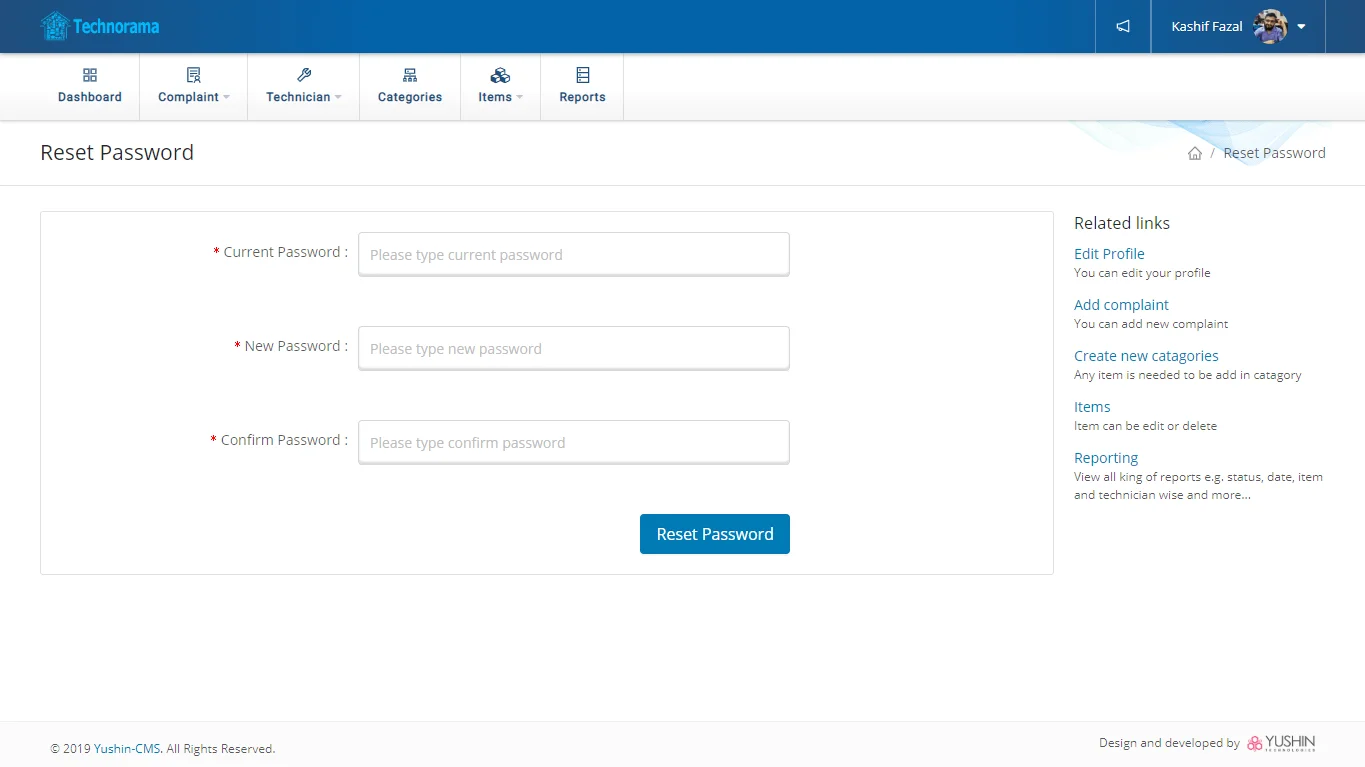Open the Create new catagories link

pyautogui.click(x=1146, y=356)
